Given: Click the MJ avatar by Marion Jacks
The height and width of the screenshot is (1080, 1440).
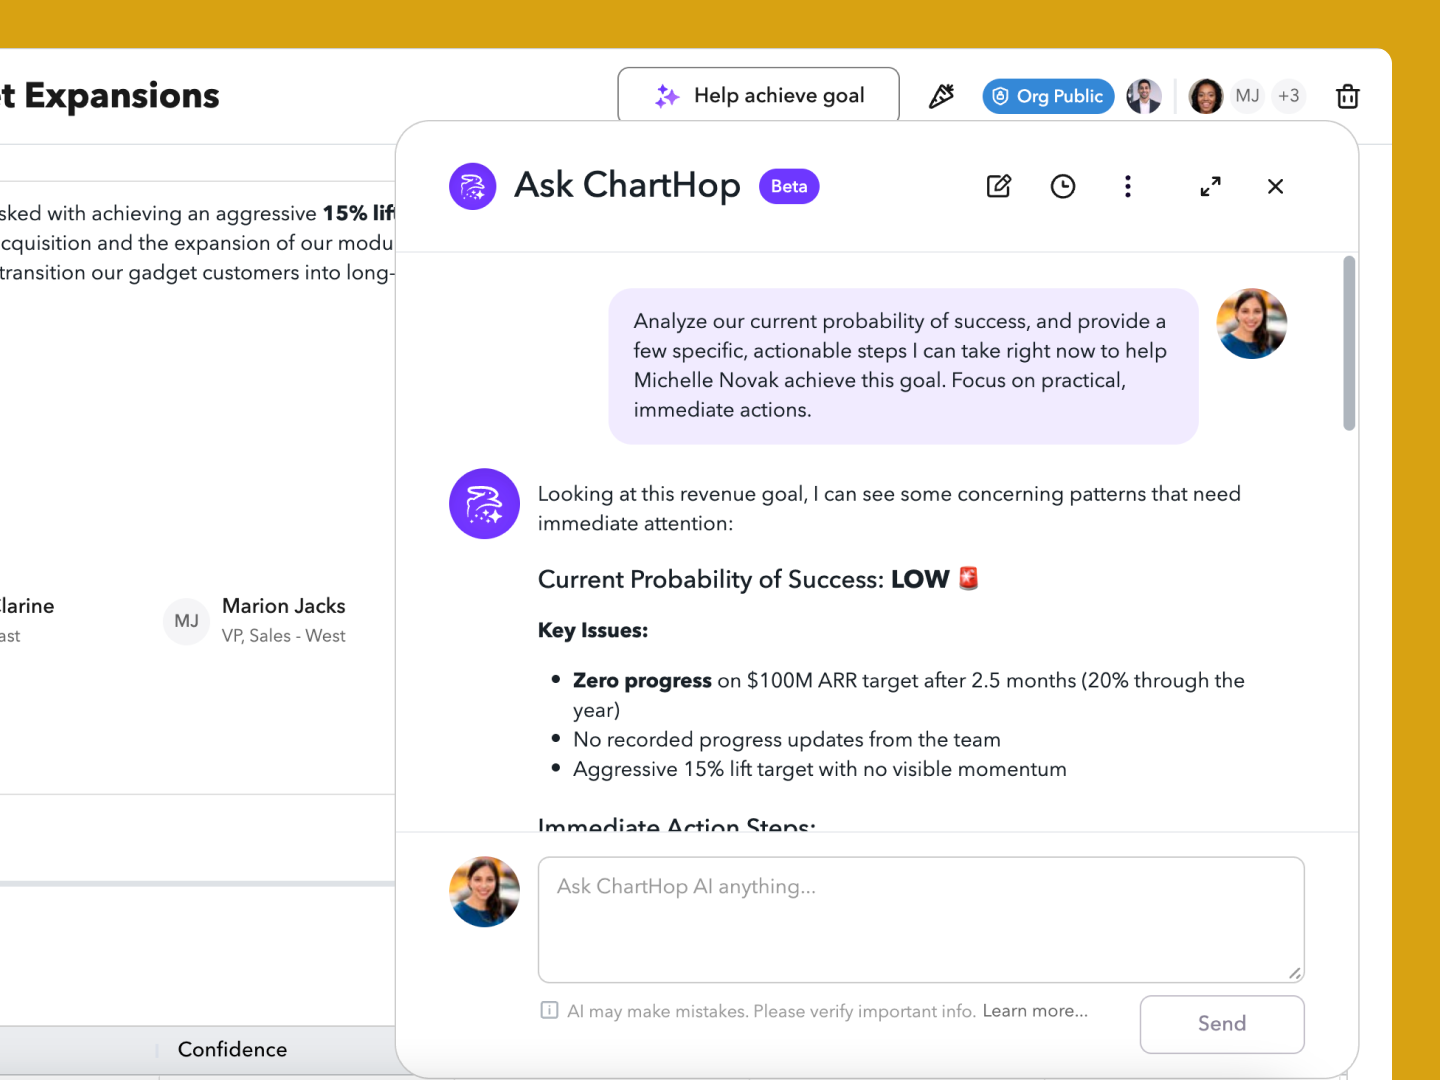Looking at the screenshot, I should [186, 621].
